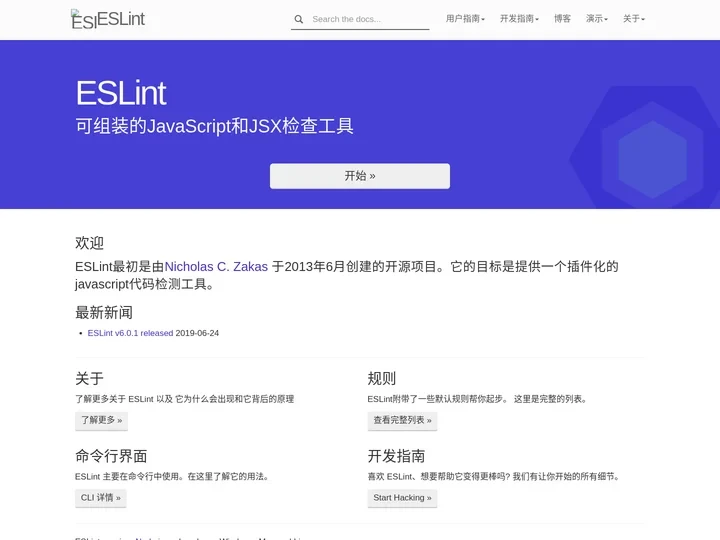The image size is (720, 540).
Task: Click the 欢迎 heading
Action: click(90, 243)
